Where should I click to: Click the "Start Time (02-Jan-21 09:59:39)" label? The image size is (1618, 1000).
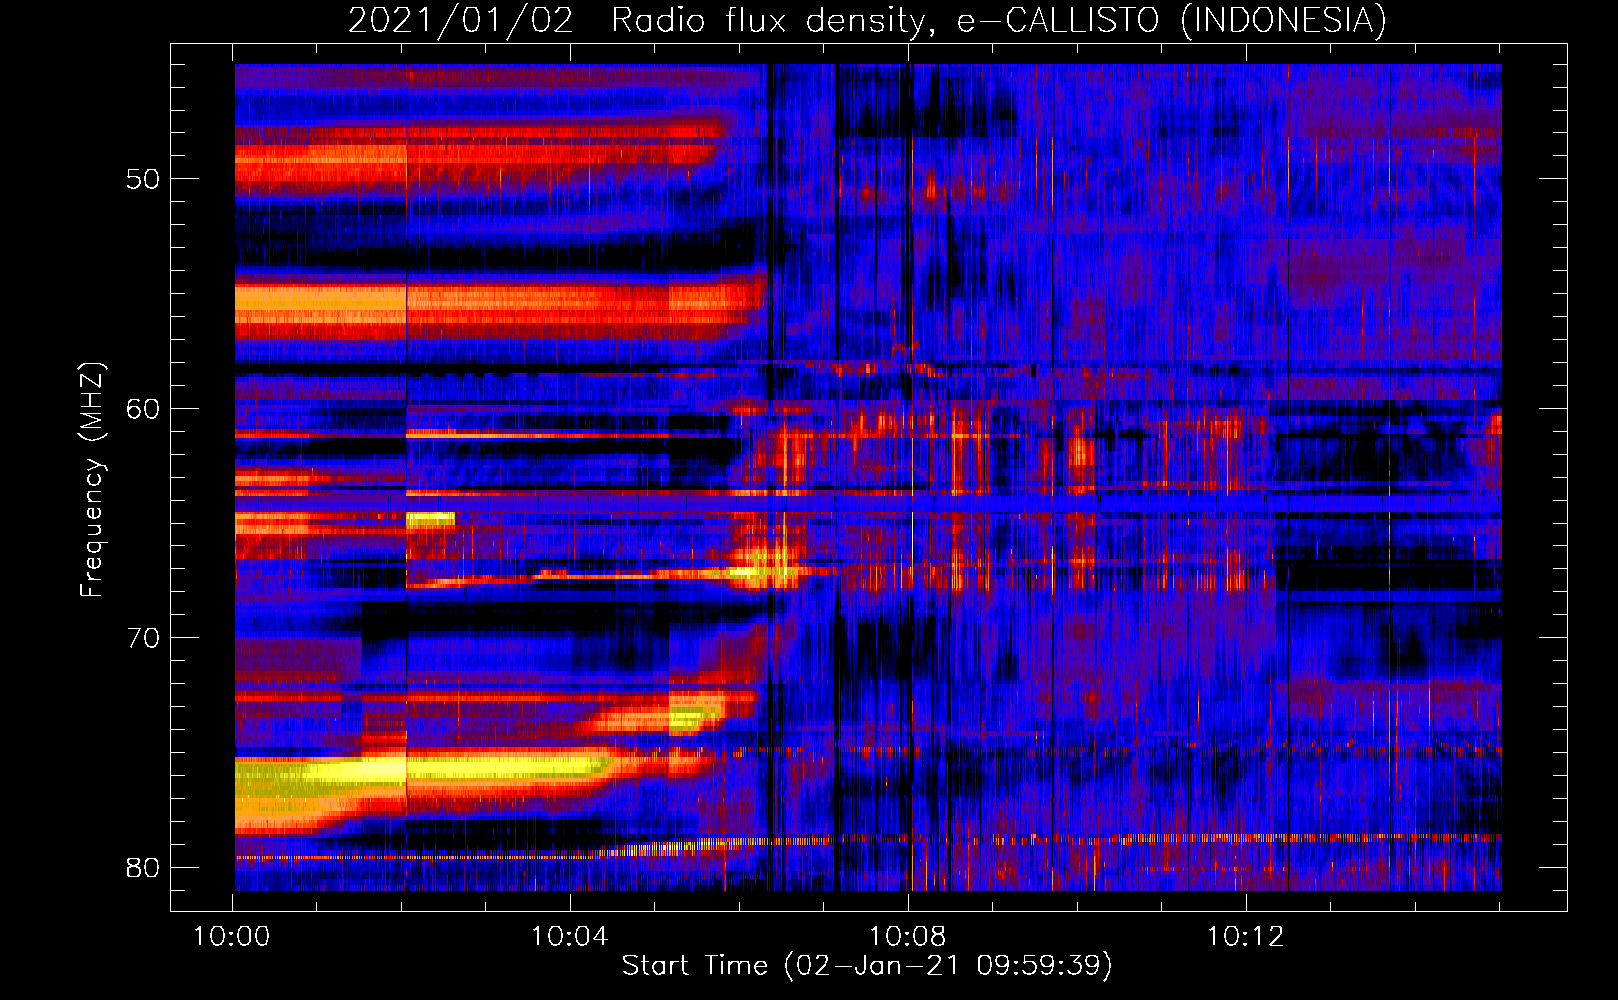tap(867, 966)
